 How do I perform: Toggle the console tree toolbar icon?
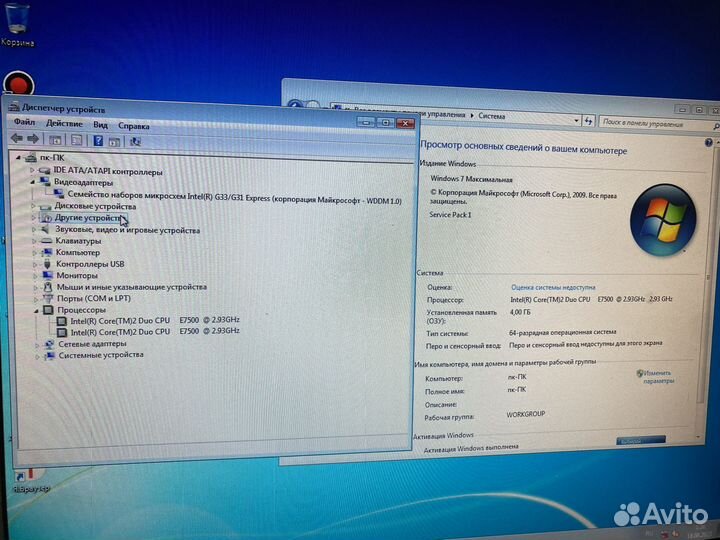[55, 140]
